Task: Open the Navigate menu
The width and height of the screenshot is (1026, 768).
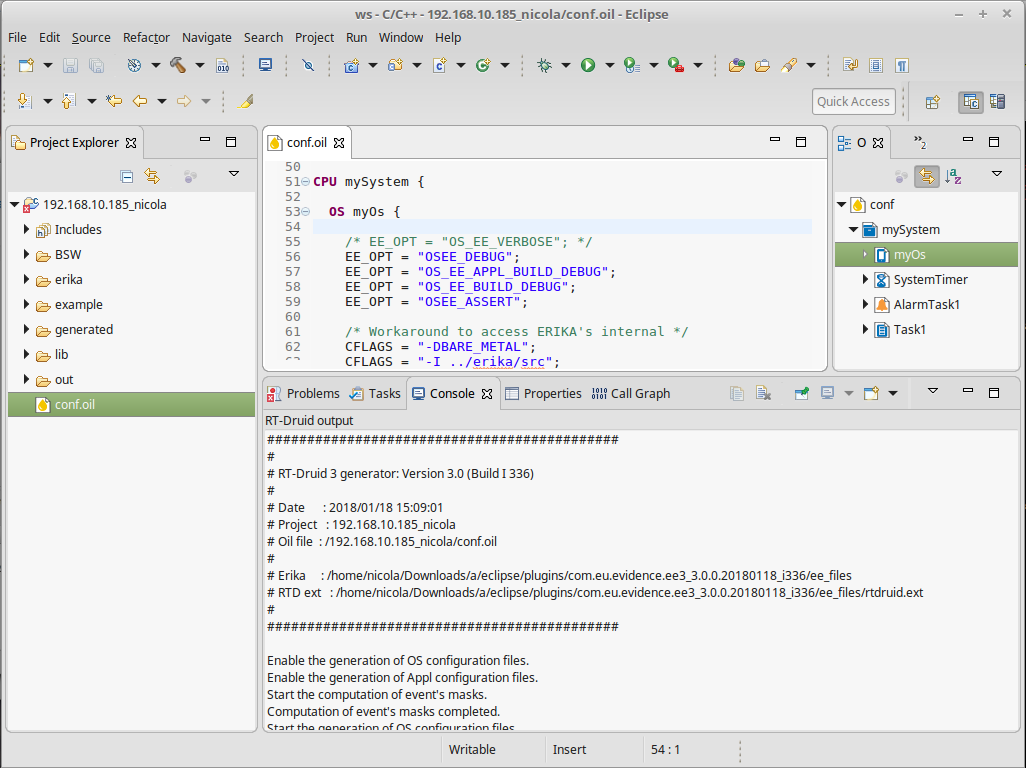Action: (x=207, y=37)
